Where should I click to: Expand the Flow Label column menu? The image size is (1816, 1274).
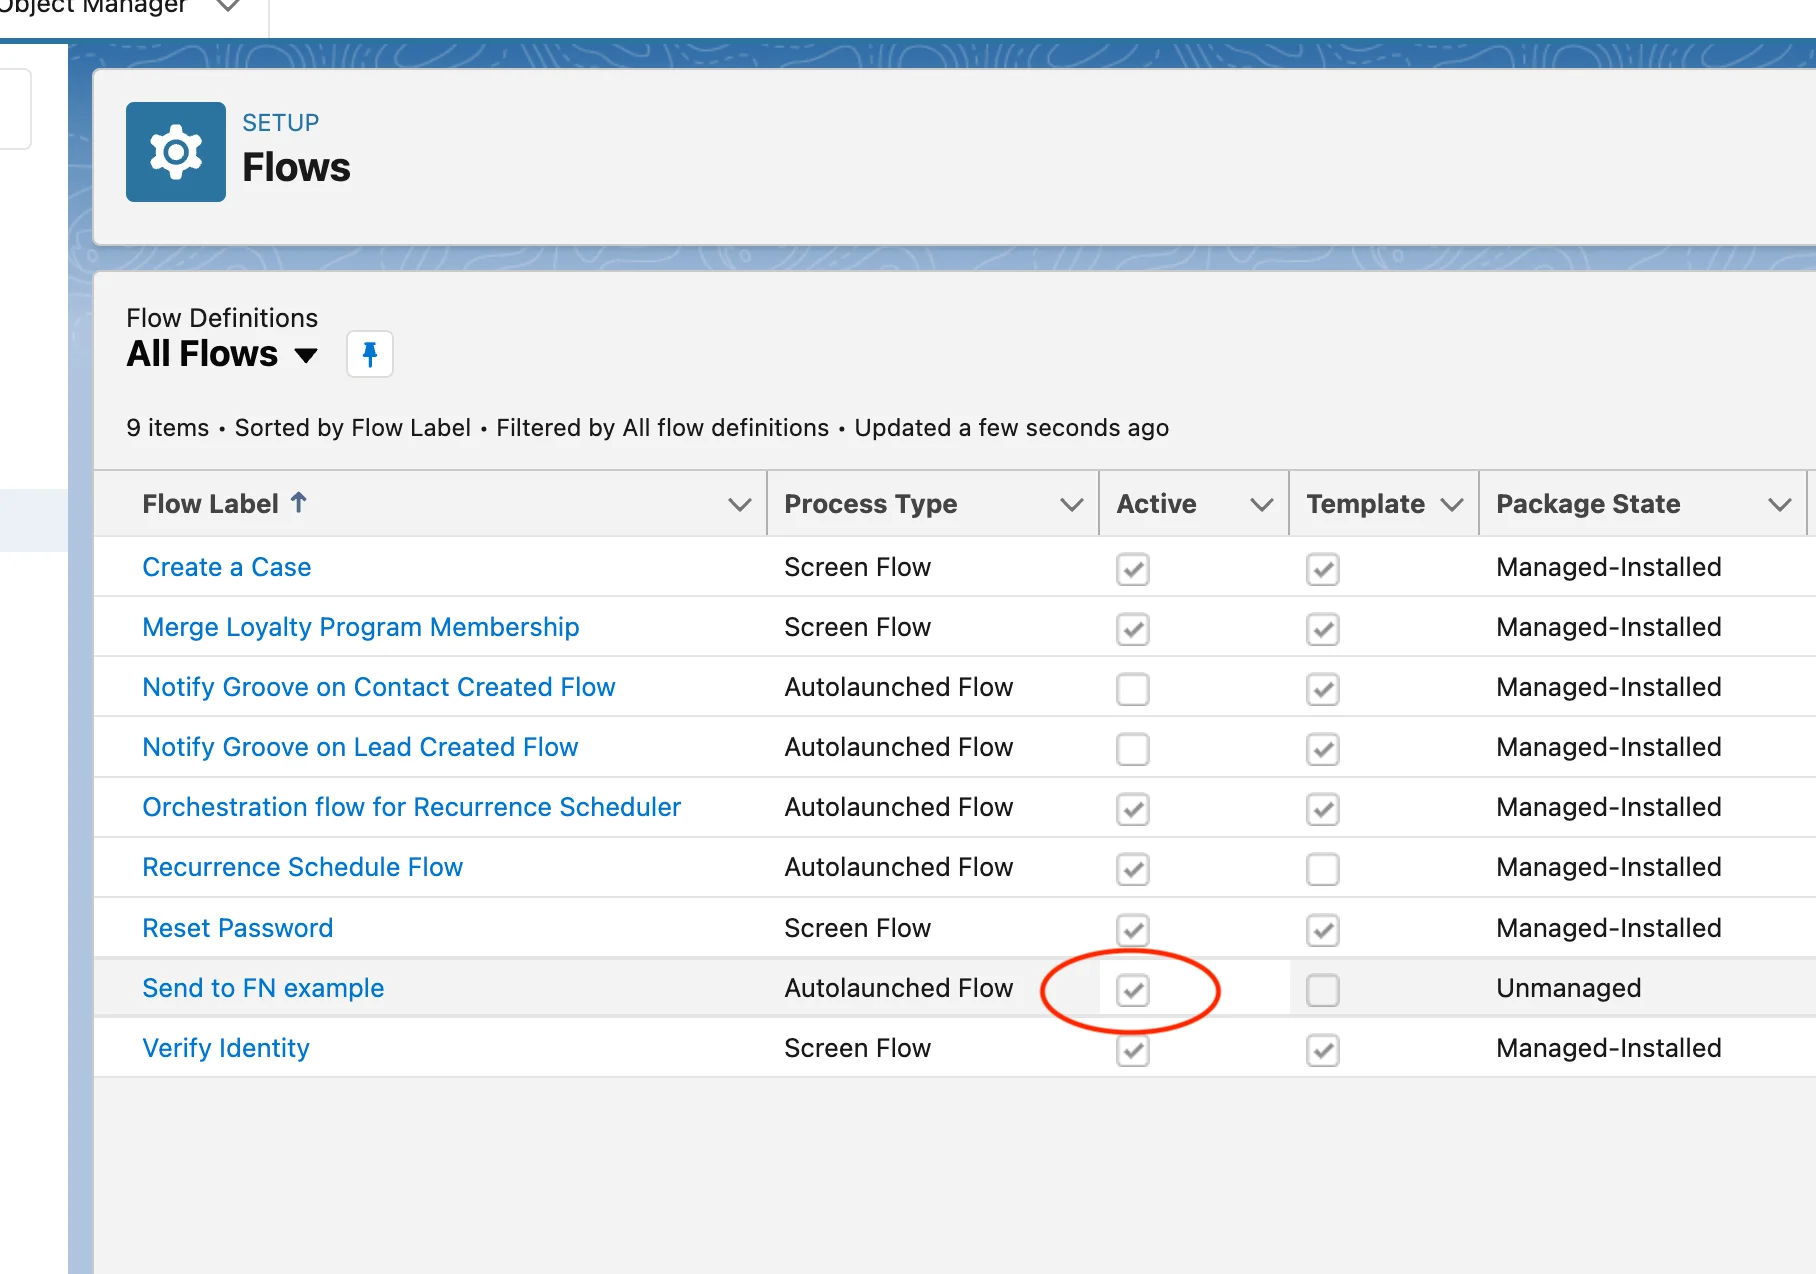(739, 504)
